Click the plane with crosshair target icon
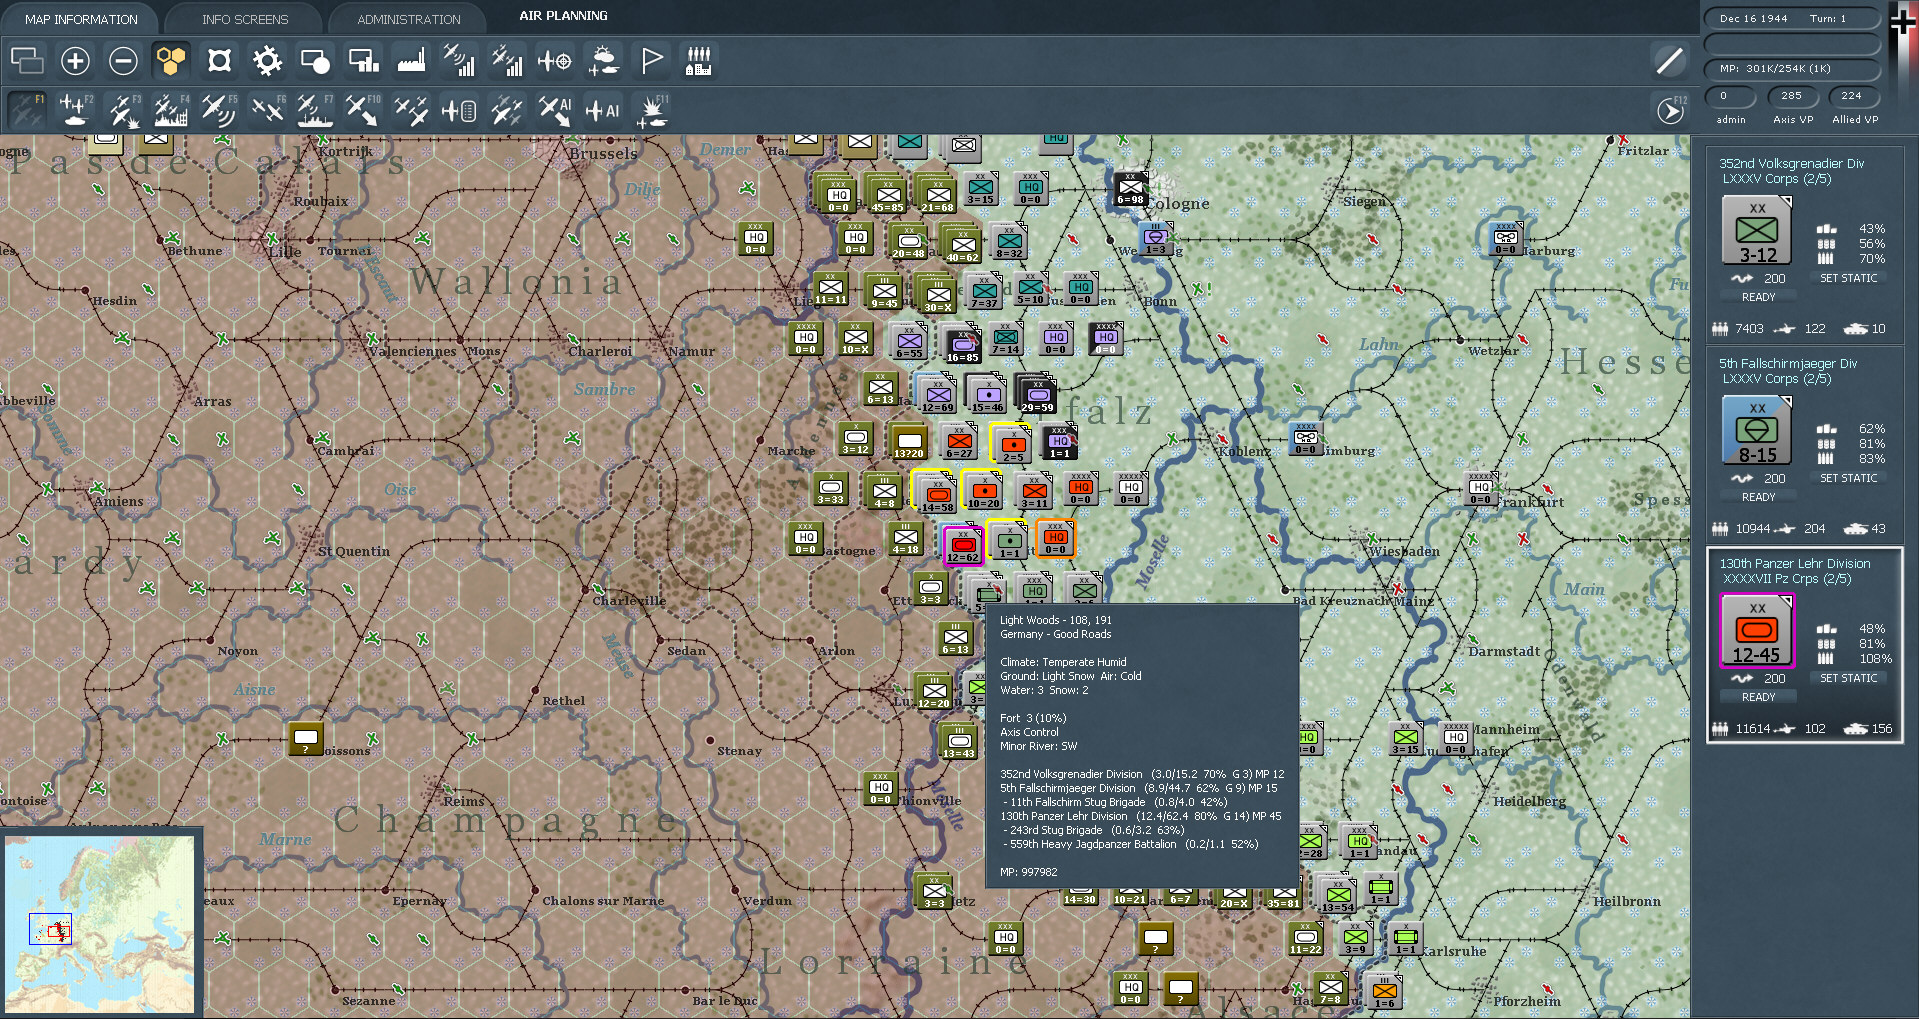The width and height of the screenshot is (1919, 1019). click(555, 61)
